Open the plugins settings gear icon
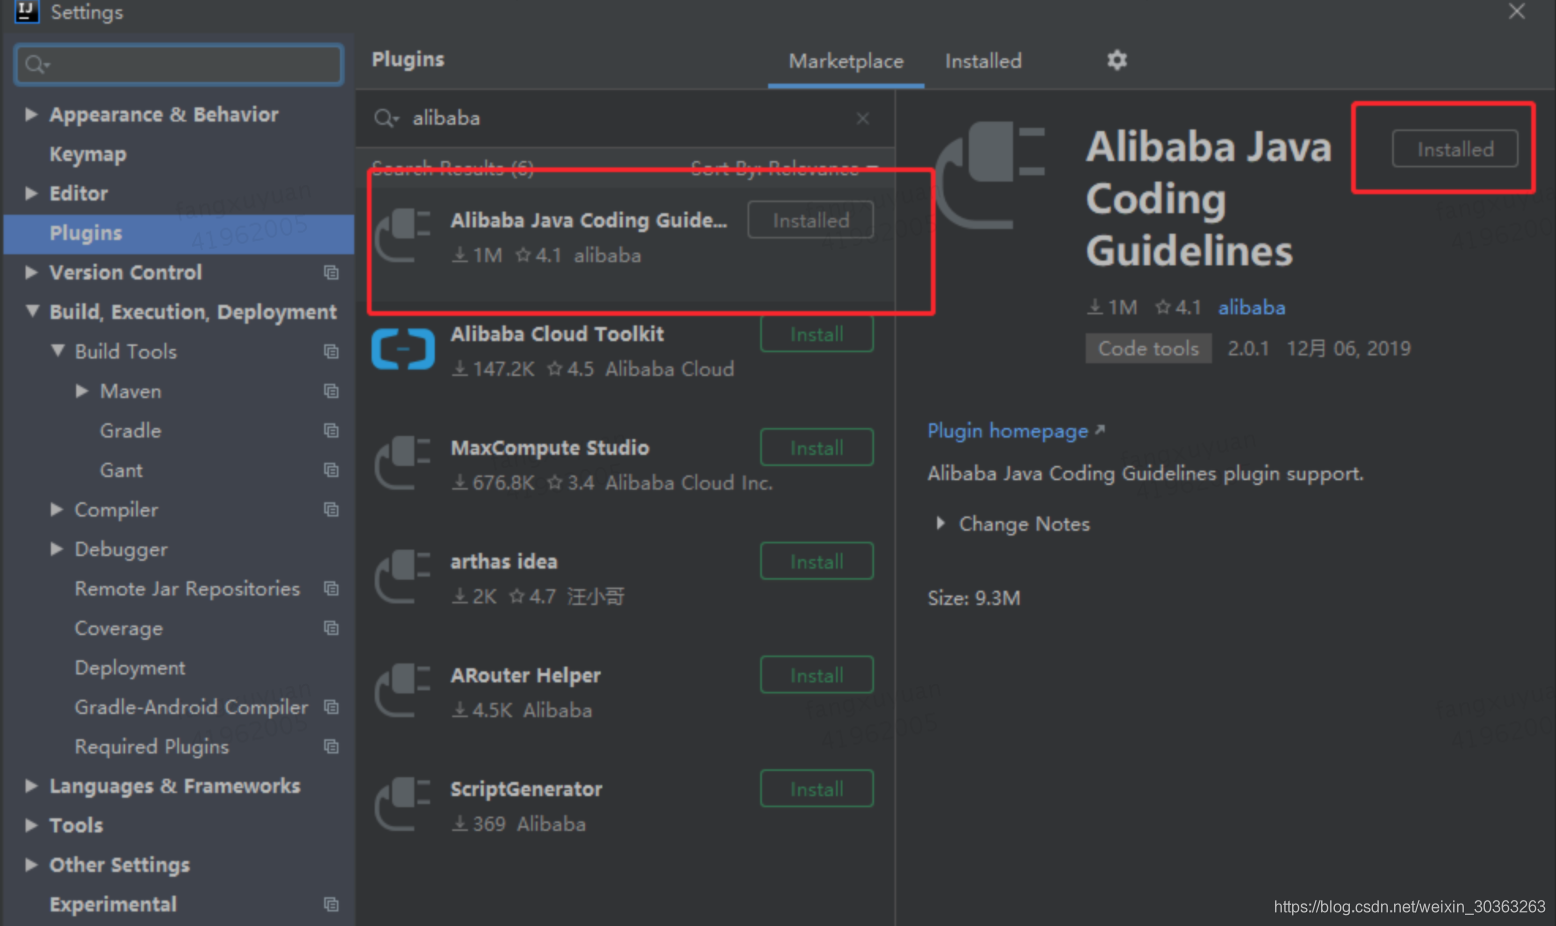Image resolution: width=1556 pixels, height=926 pixels. click(x=1117, y=60)
